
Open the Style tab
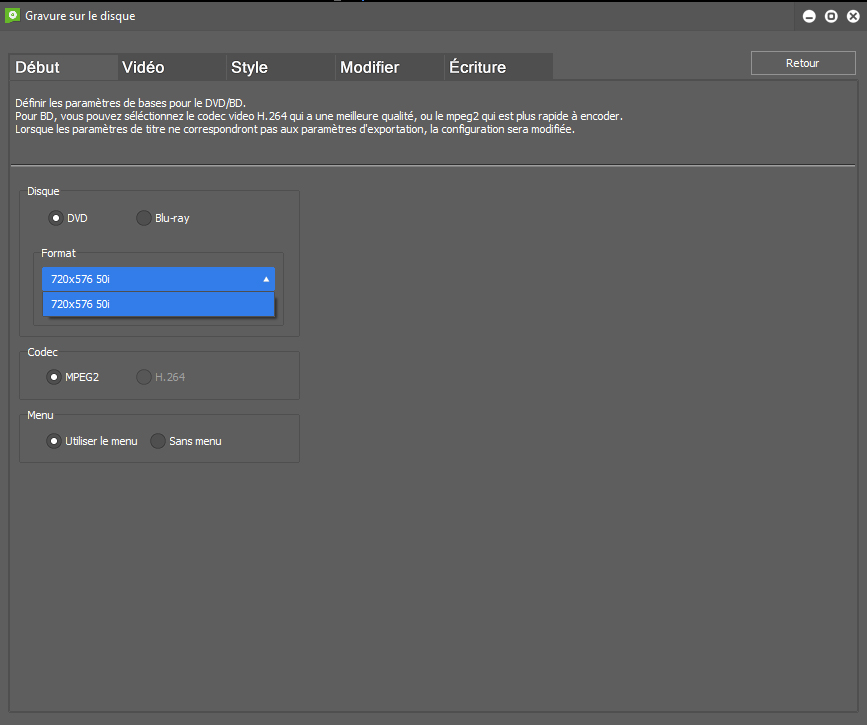pos(281,67)
